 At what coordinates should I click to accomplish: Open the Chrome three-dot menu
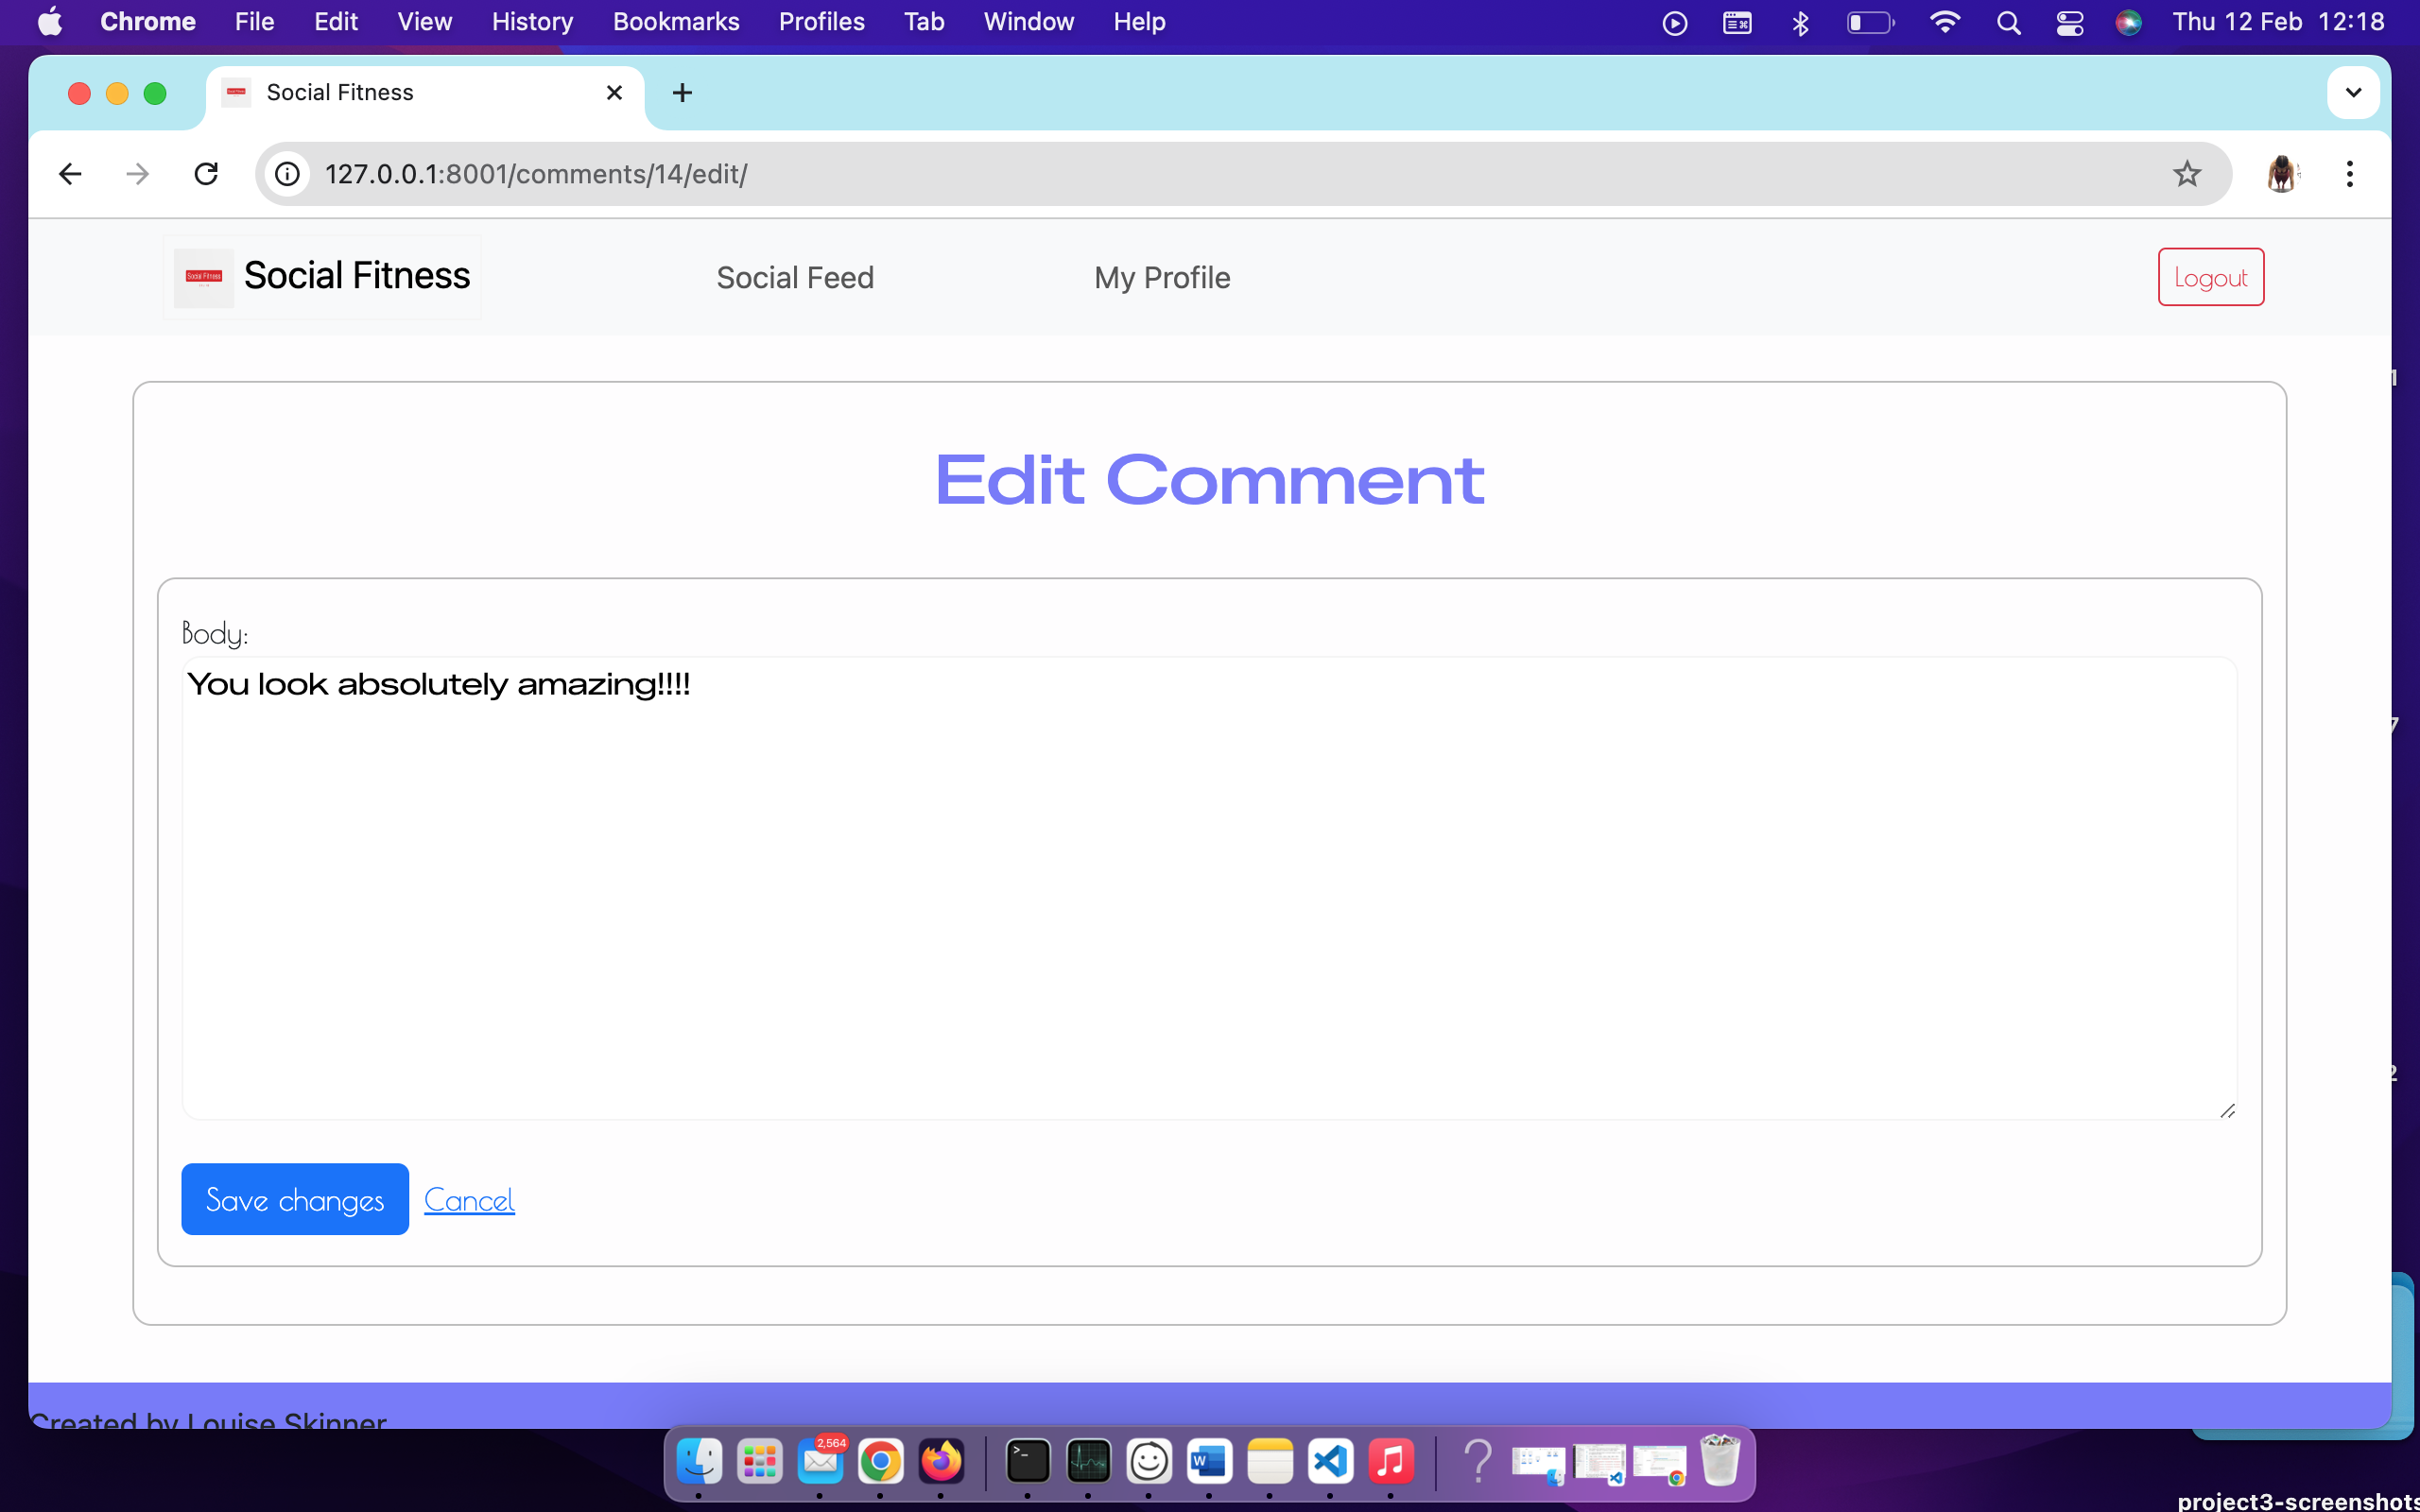(2350, 173)
